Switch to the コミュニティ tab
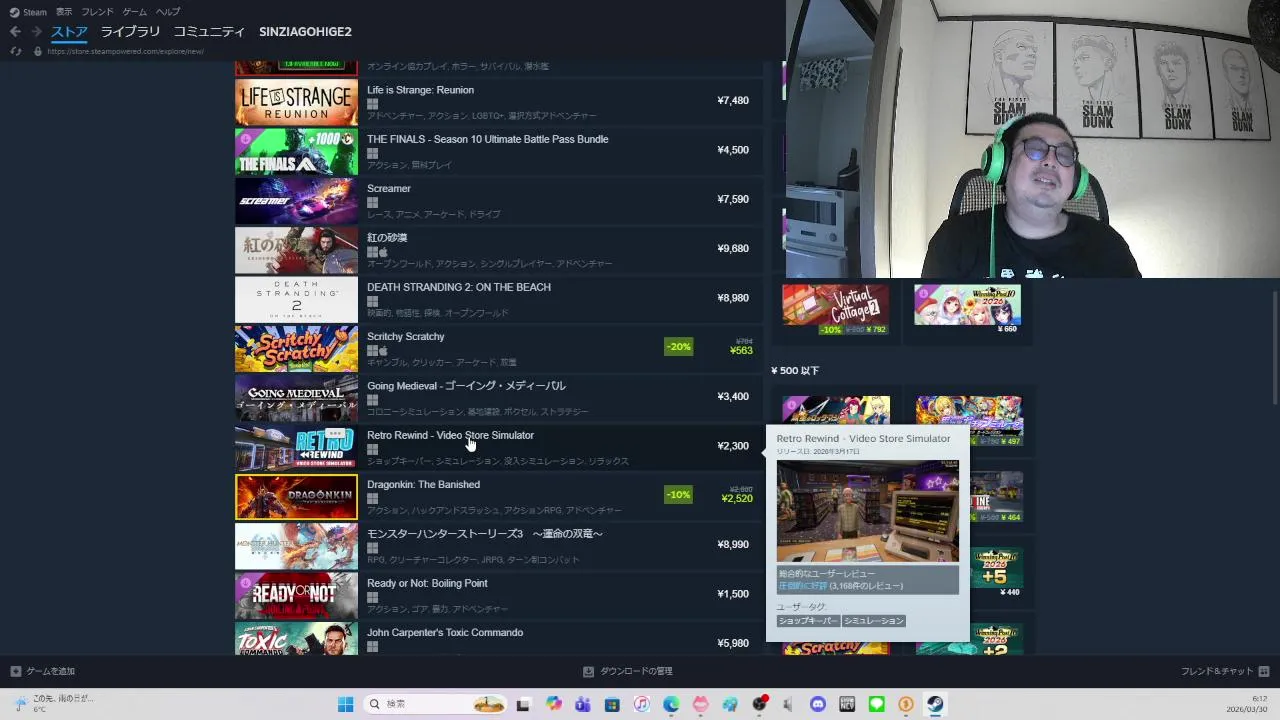 pos(209,32)
